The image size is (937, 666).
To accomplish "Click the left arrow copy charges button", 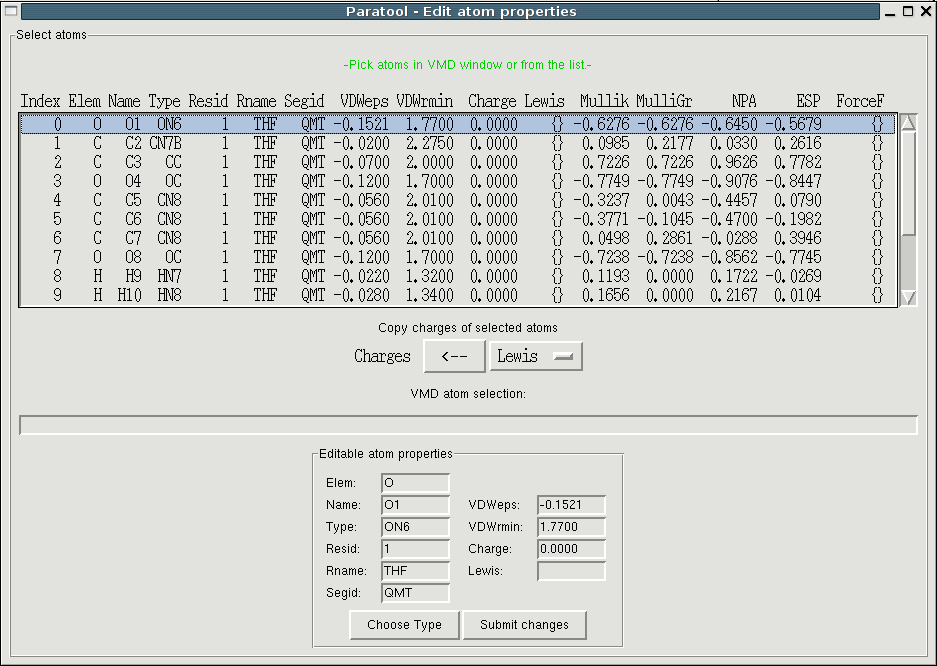I will pos(454,356).
